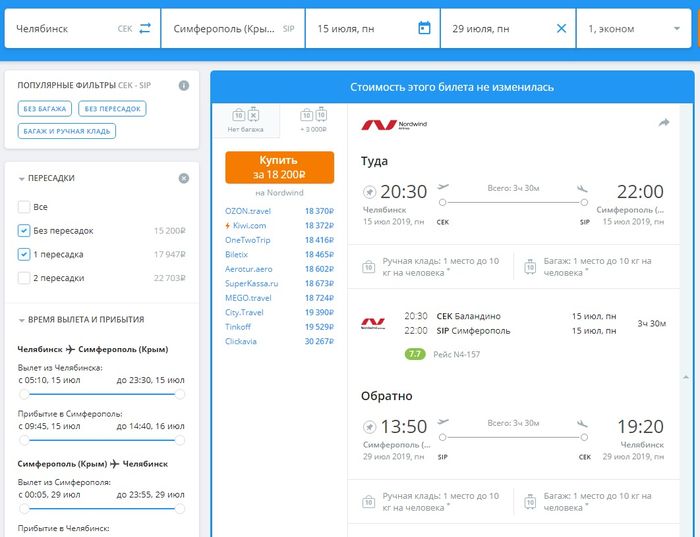Check 2 пересадки checkbox
Image resolution: width=700 pixels, height=537 pixels.
click(24, 278)
